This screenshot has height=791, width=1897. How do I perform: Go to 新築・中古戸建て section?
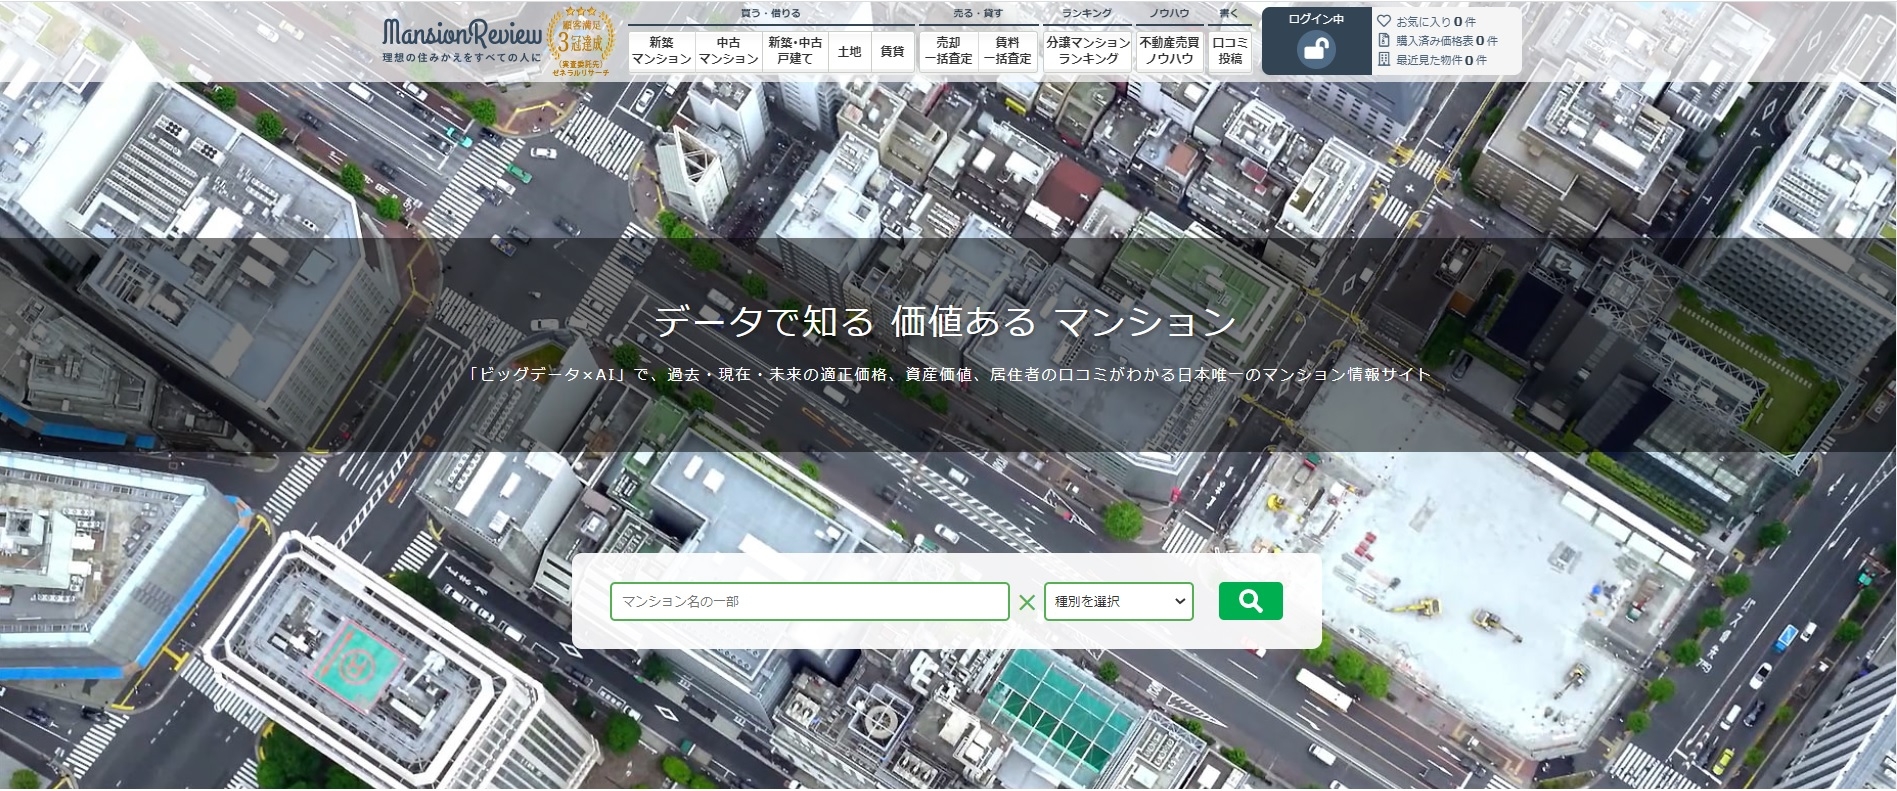795,51
